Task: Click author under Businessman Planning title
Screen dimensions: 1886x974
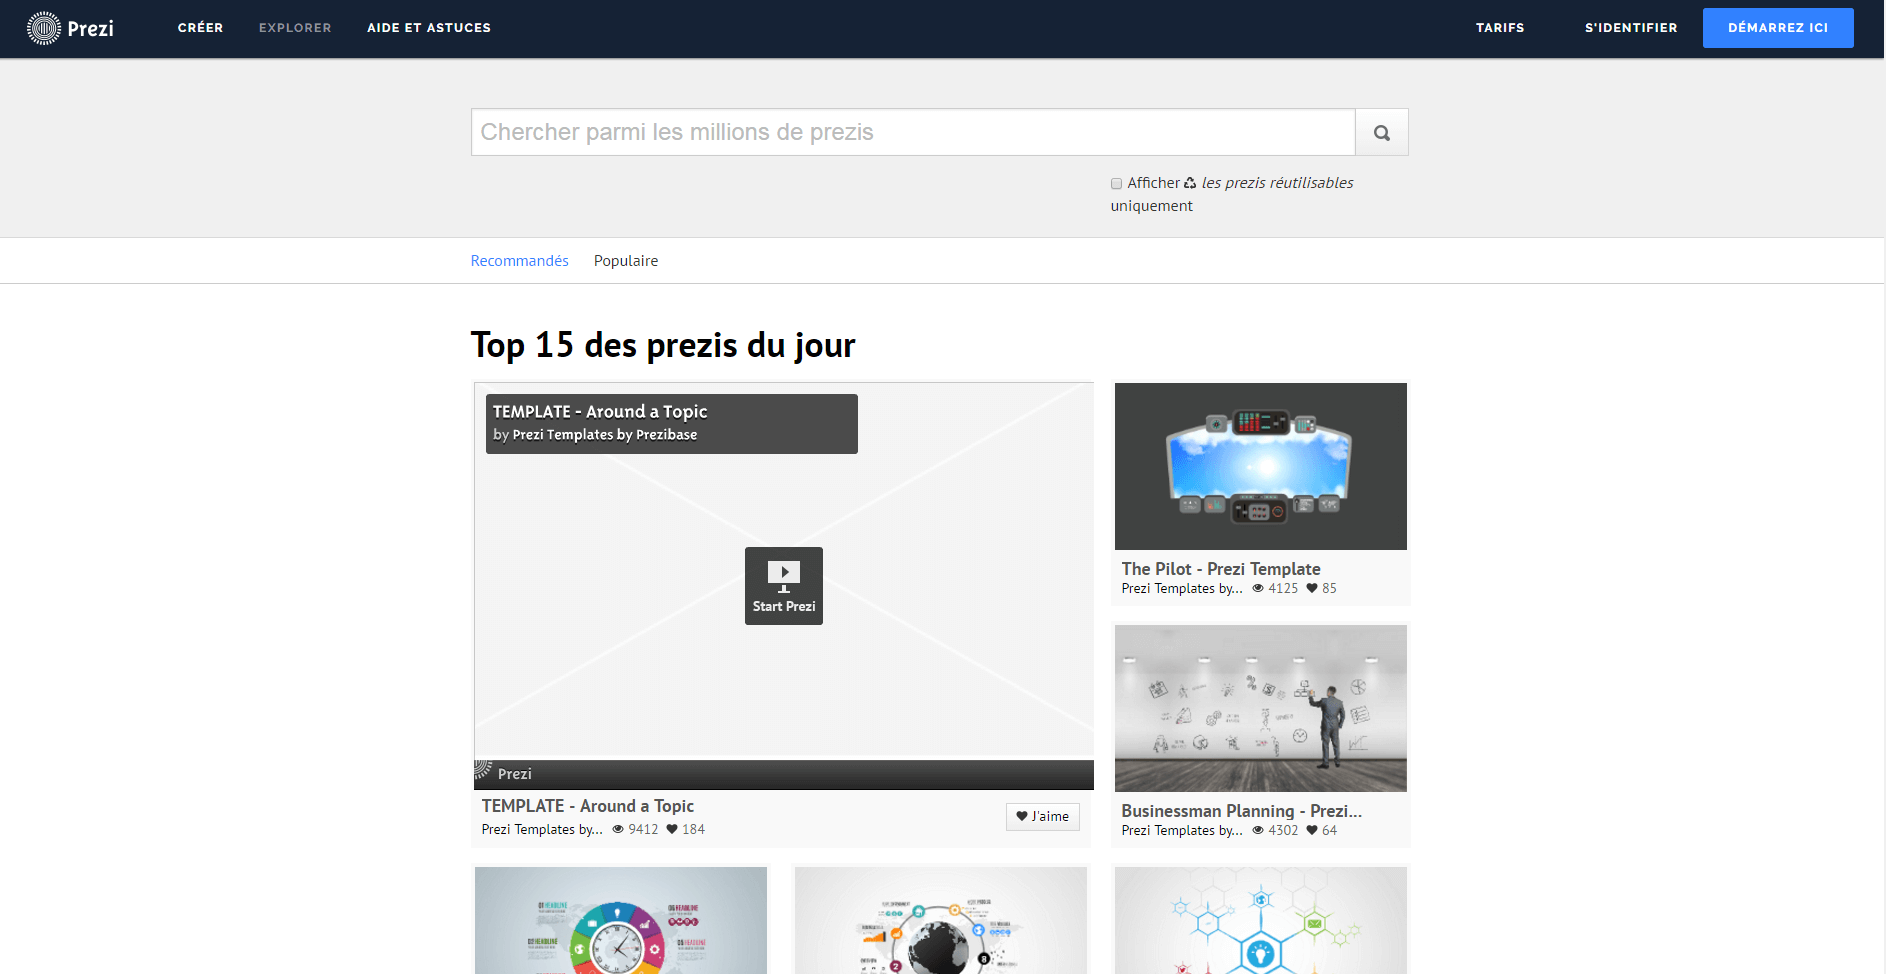Action: click(1182, 831)
